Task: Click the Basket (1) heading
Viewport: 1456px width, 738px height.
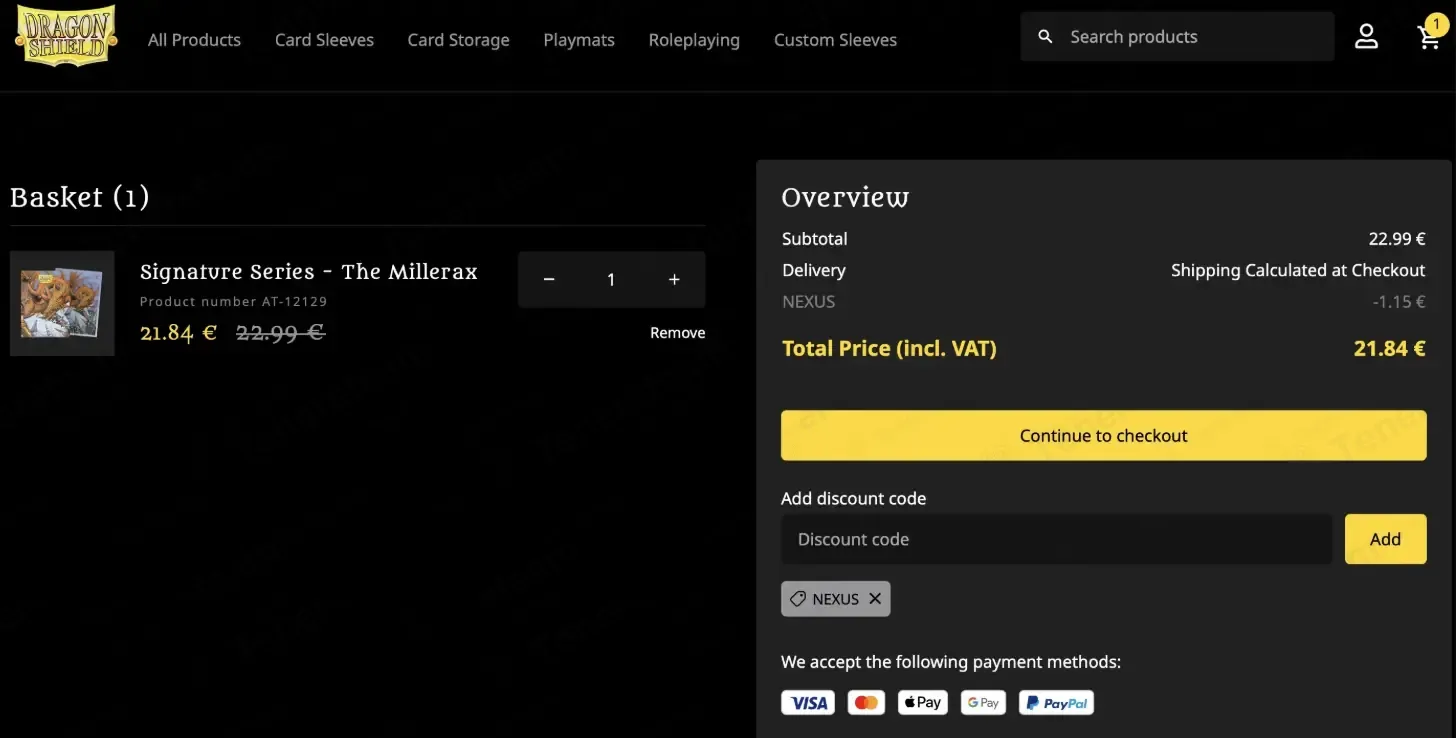Action: coord(80,197)
